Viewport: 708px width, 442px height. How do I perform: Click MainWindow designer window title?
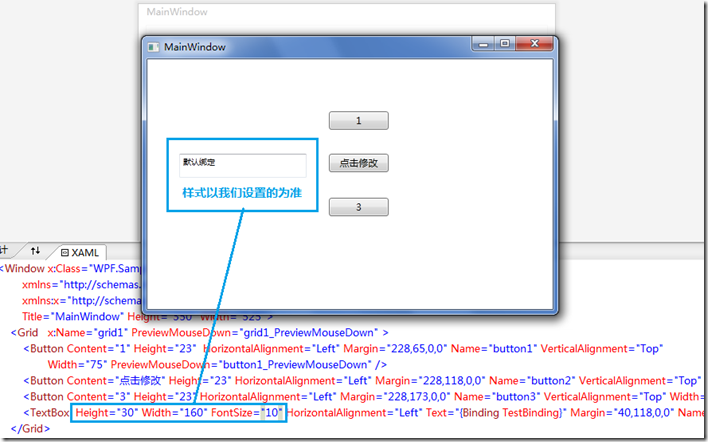click(x=177, y=12)
